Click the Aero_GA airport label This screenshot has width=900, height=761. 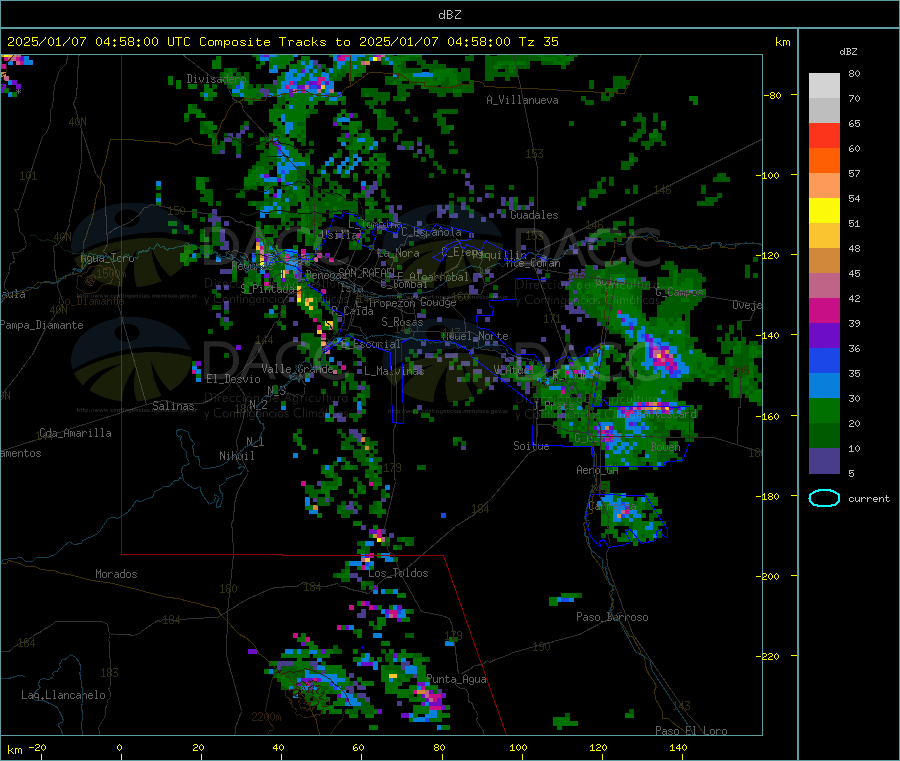pos(598,470)
